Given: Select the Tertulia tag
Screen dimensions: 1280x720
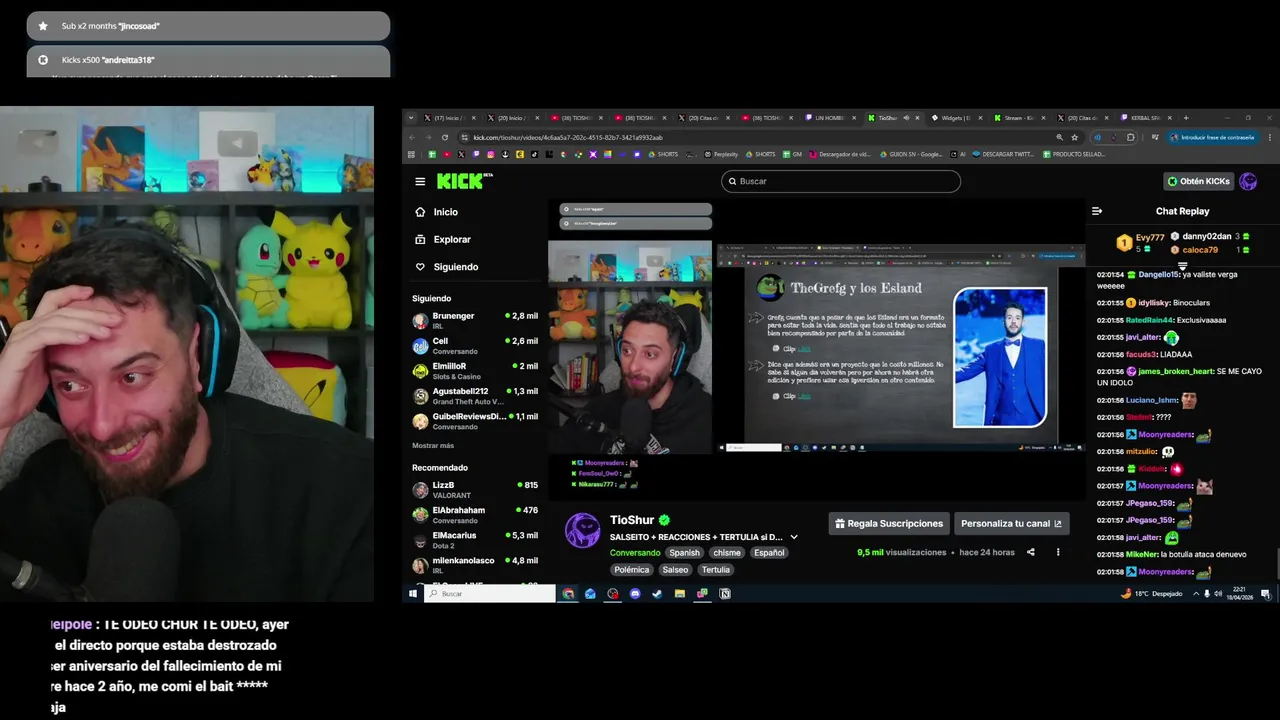Looking at the screenshot, I should 715,570.
